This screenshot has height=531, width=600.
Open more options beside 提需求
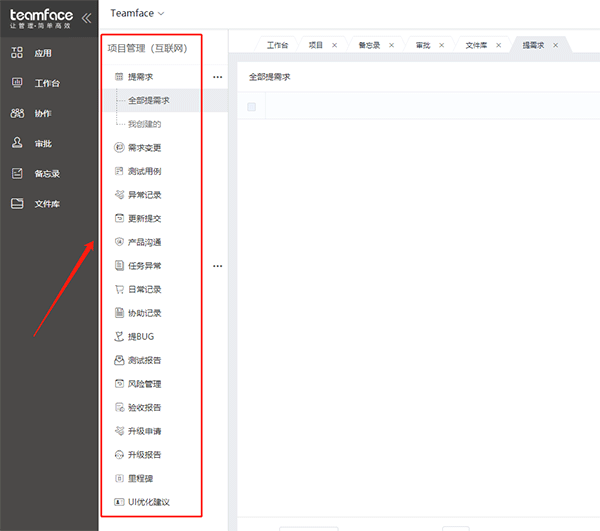(x=217, y=77)
